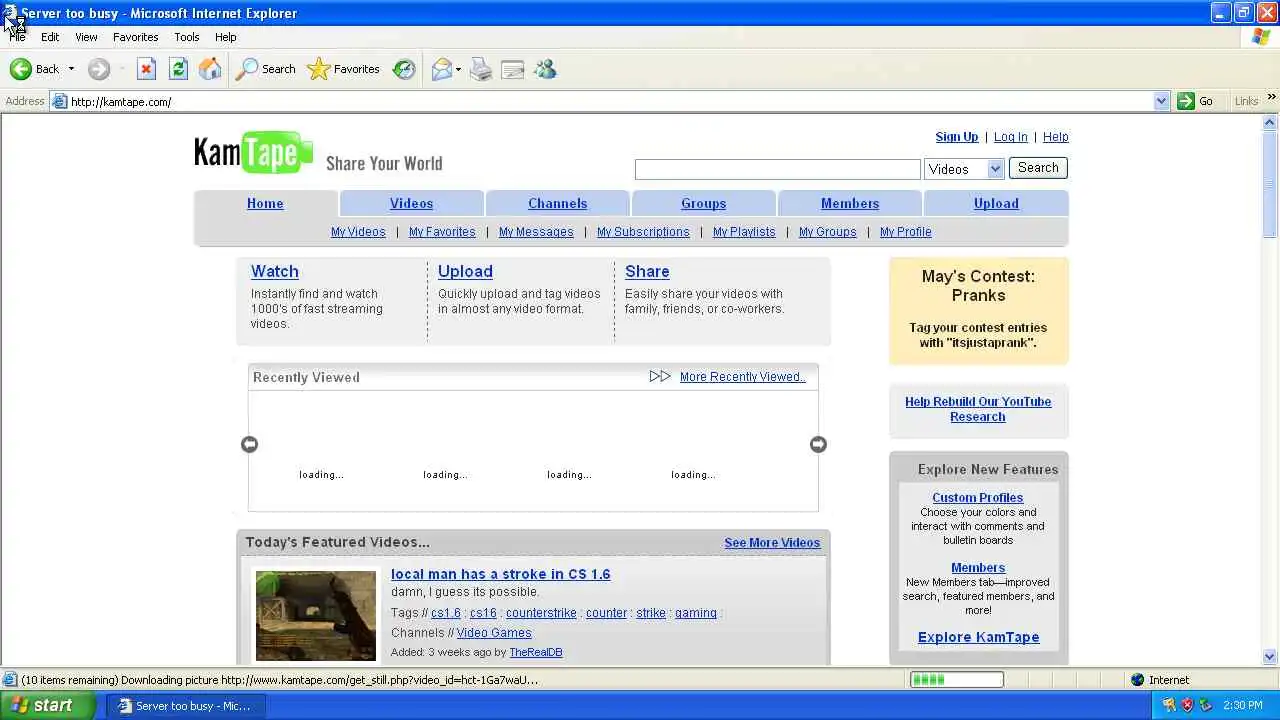Switch to the Members tab
Screen dimensions: 1280x720
click(849, 203)
